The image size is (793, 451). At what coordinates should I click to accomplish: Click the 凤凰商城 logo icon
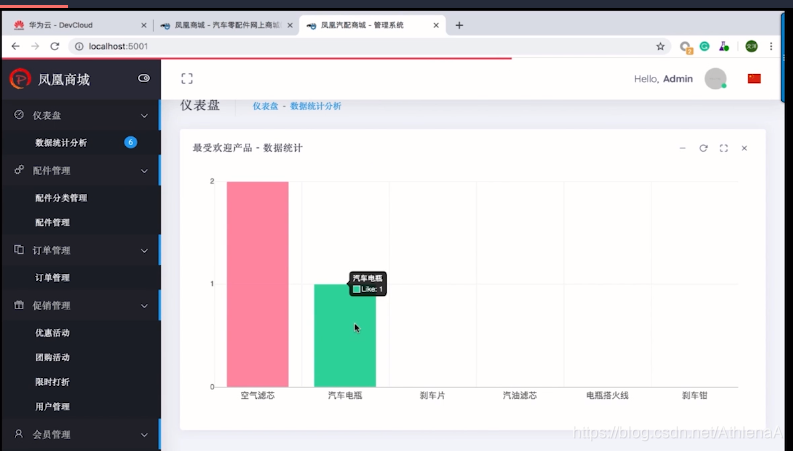20,79
